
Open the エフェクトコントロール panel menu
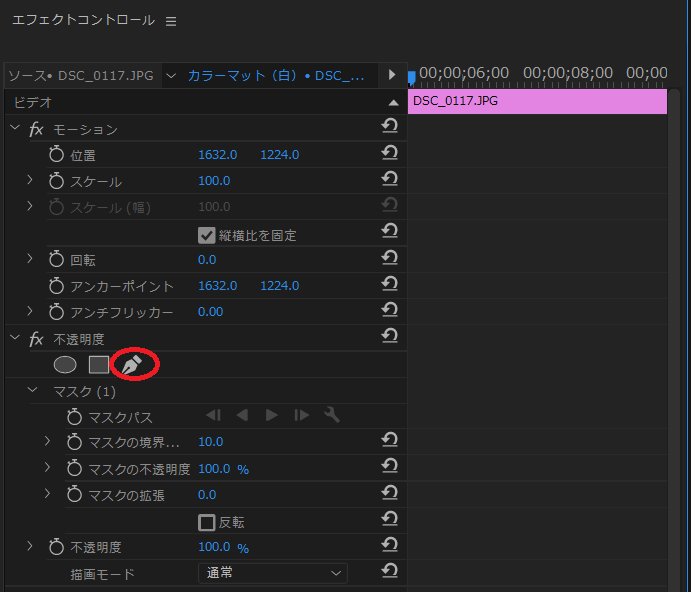pyautogui.click(x=170, y=21)
